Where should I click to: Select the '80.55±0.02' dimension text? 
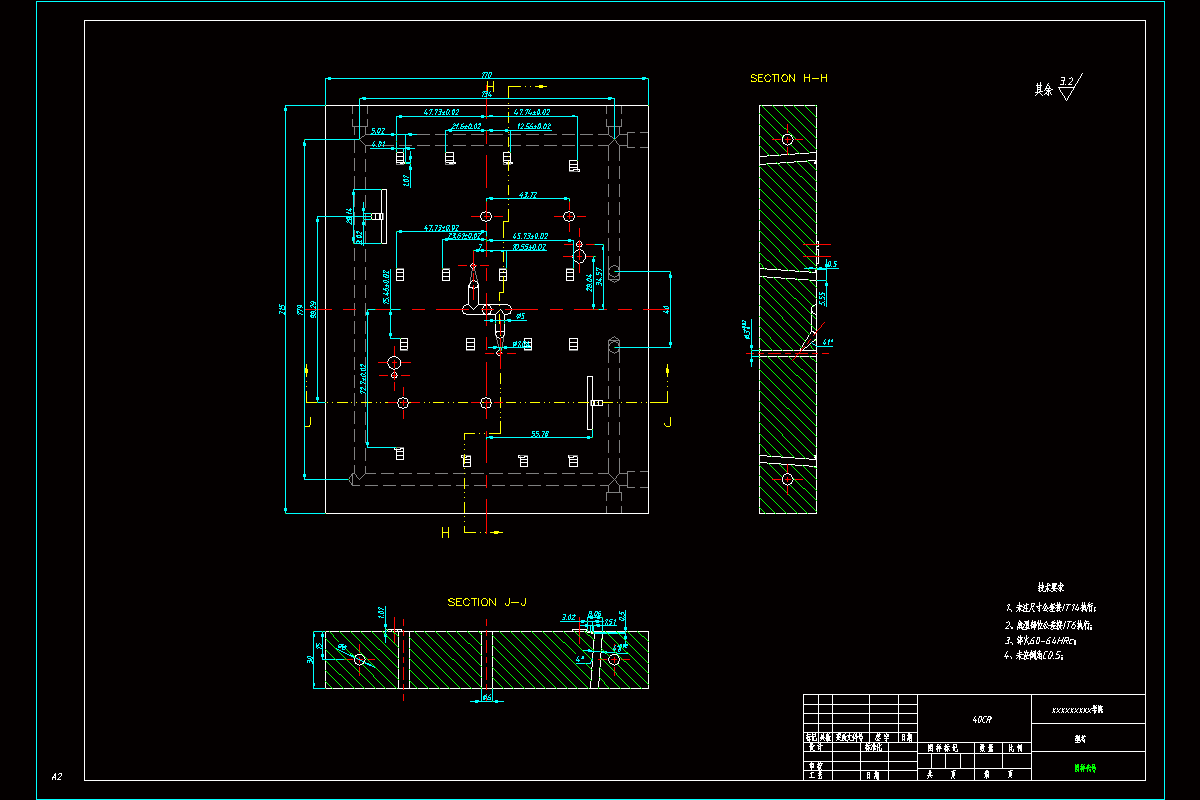tap(530, 246)
